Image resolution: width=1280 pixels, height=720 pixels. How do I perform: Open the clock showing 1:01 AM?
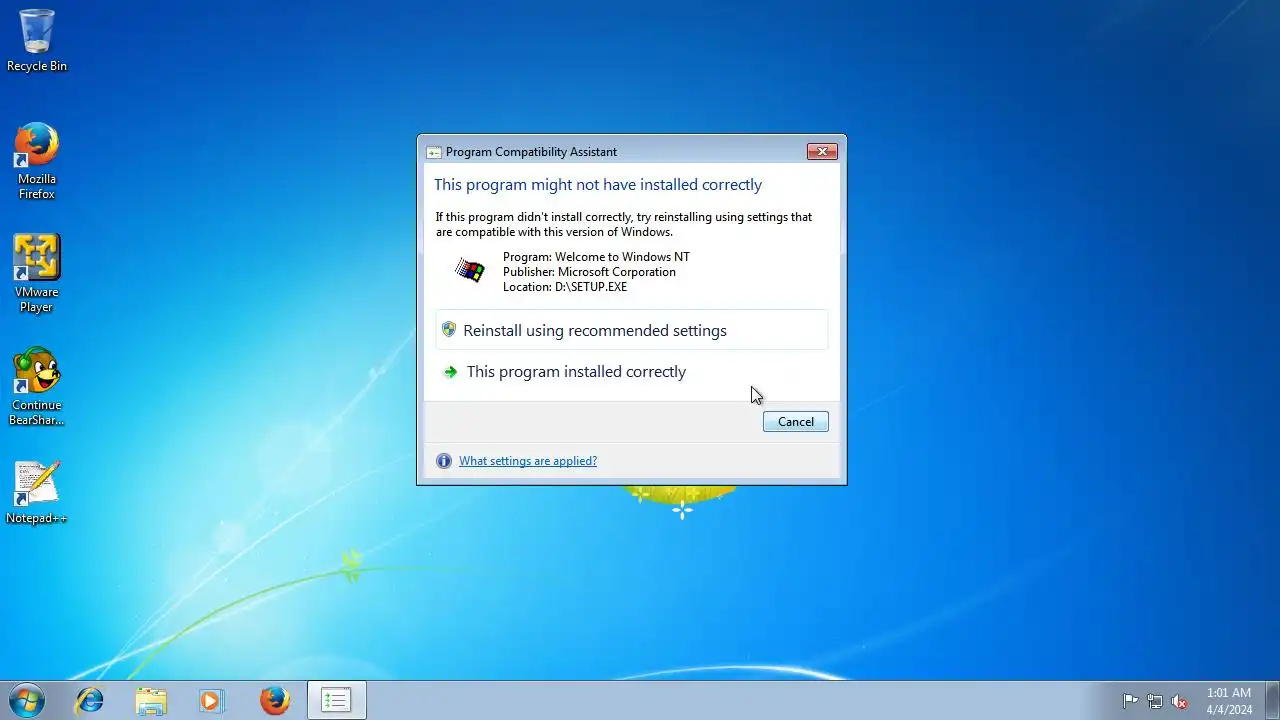[x=1228, y=700]
